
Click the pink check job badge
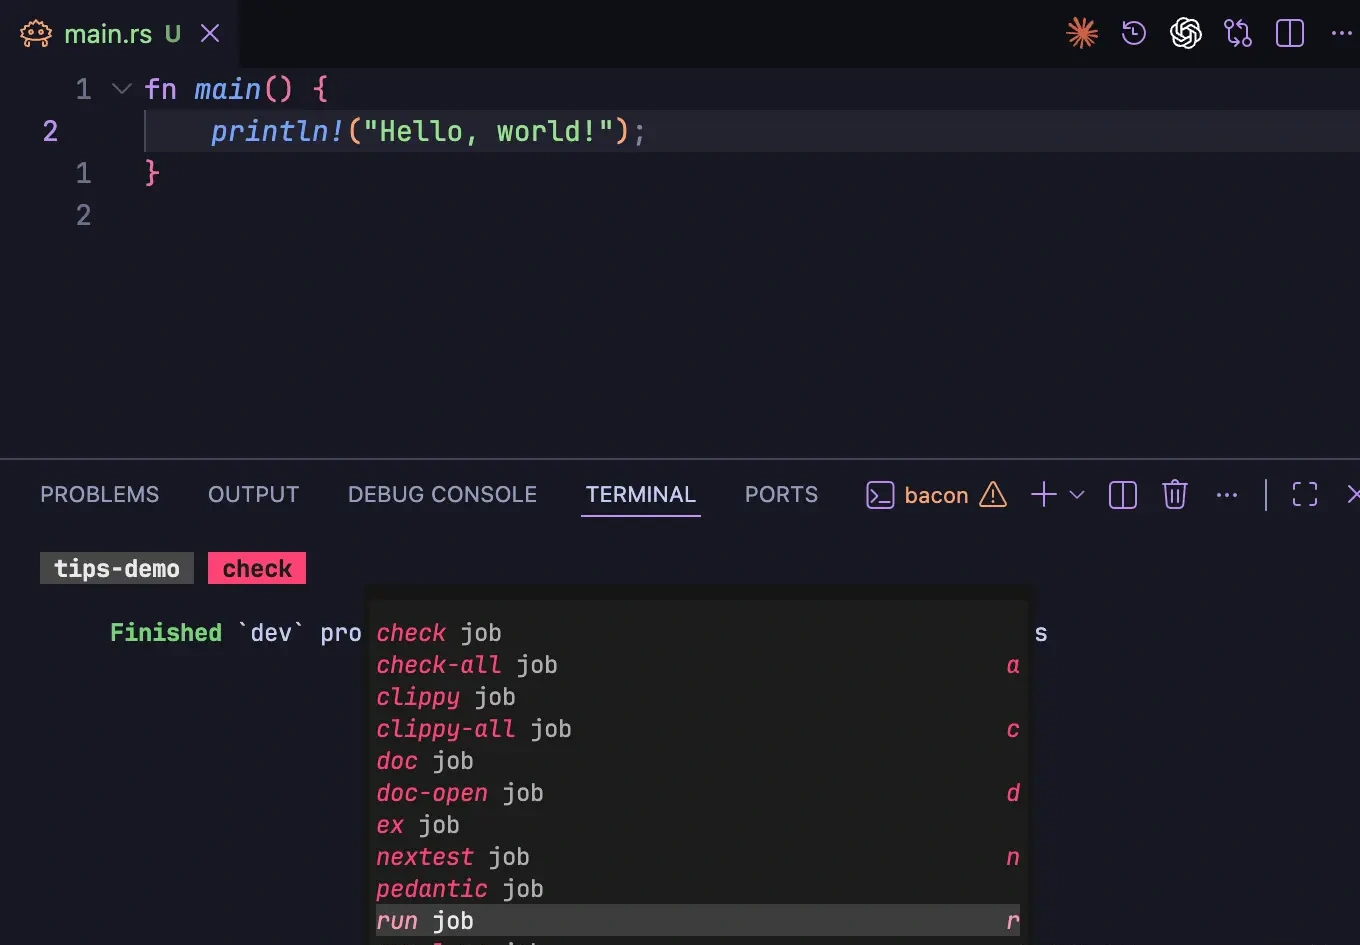click(257, 568)
